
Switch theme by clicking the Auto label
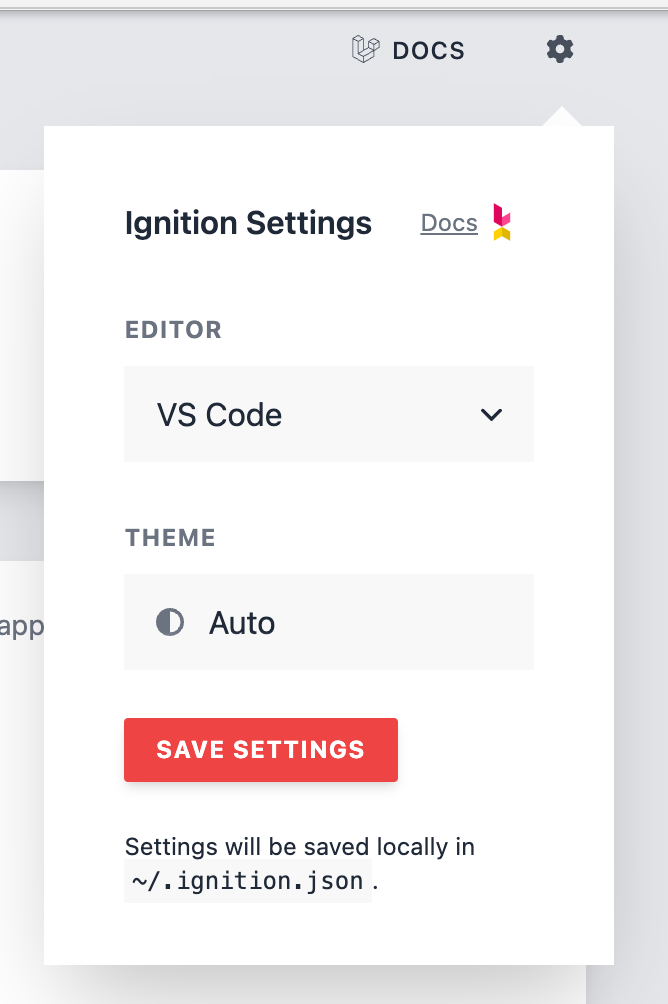tap(242, 623)
